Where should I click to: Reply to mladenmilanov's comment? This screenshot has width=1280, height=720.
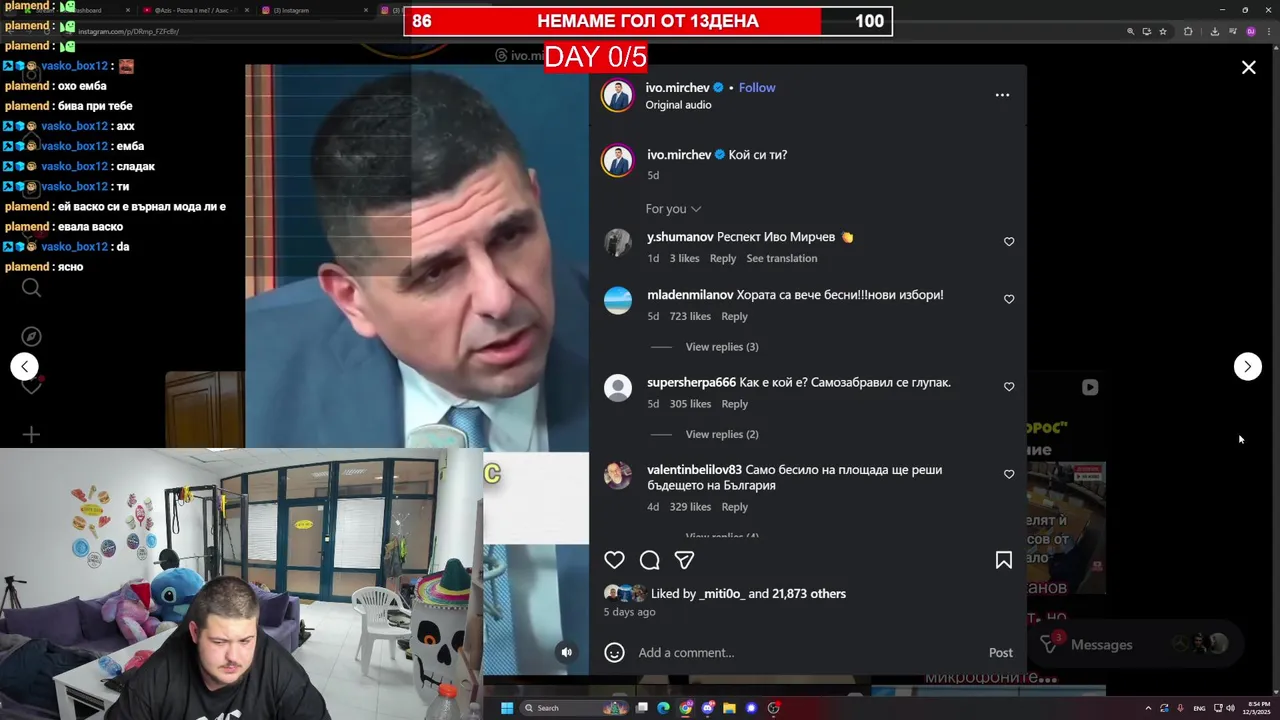coord(734,316)
